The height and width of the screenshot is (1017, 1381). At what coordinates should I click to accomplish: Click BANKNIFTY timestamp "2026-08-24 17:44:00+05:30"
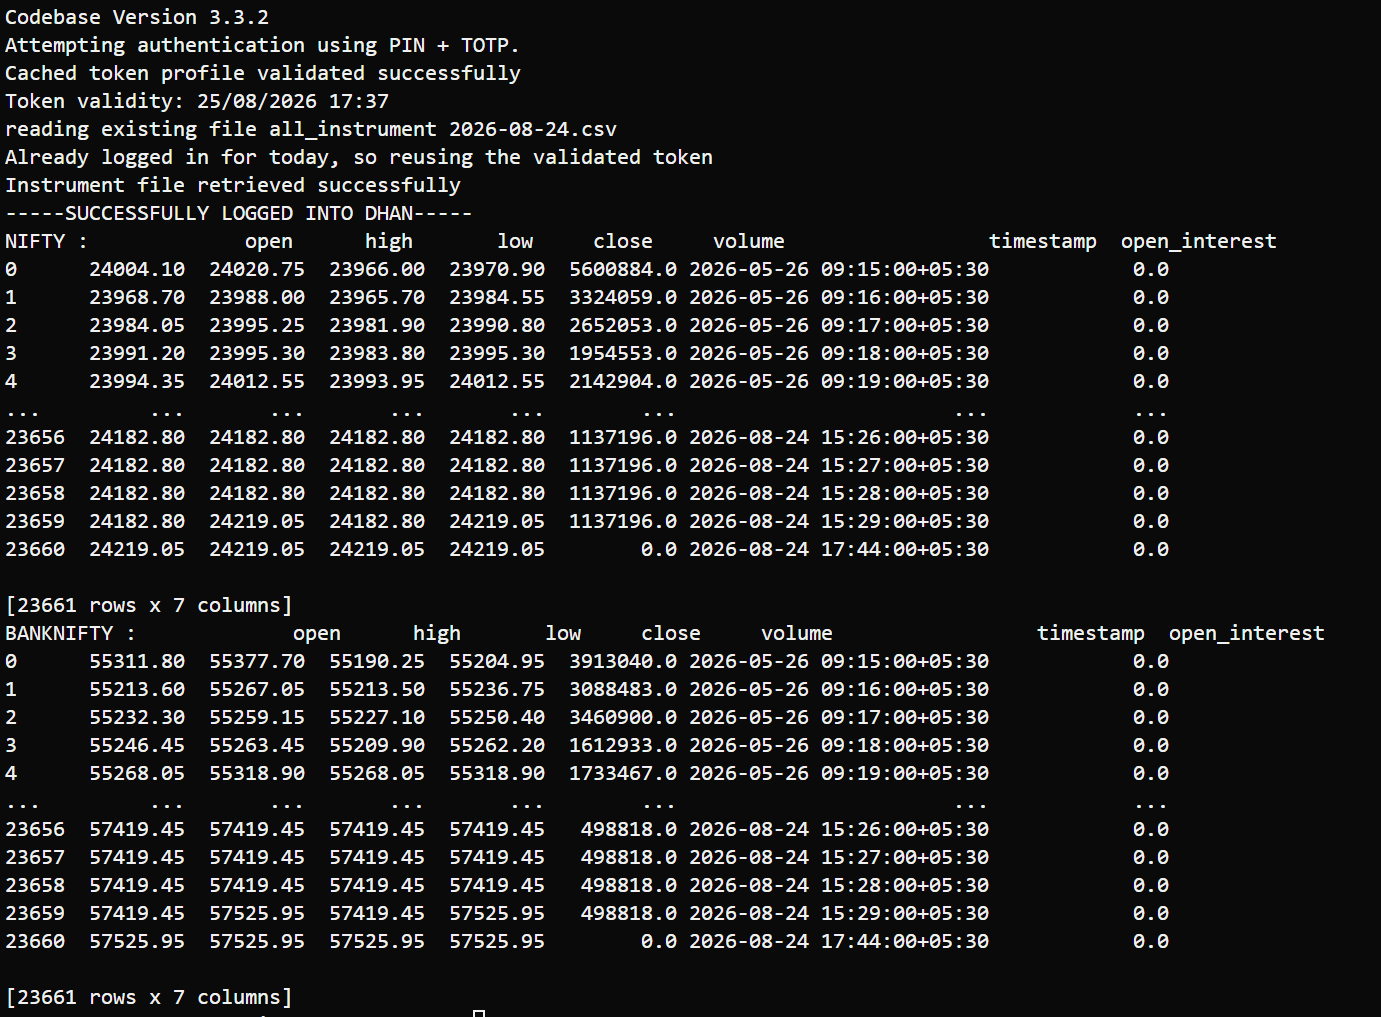pyautogui.click(x=839, y=941)
